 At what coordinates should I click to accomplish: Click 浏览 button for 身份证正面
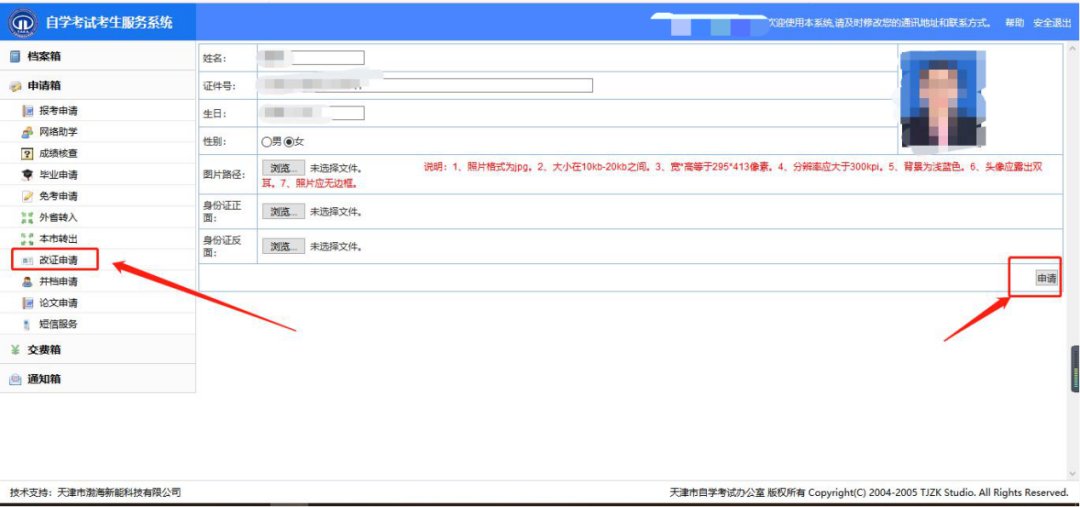coord(283,211)
